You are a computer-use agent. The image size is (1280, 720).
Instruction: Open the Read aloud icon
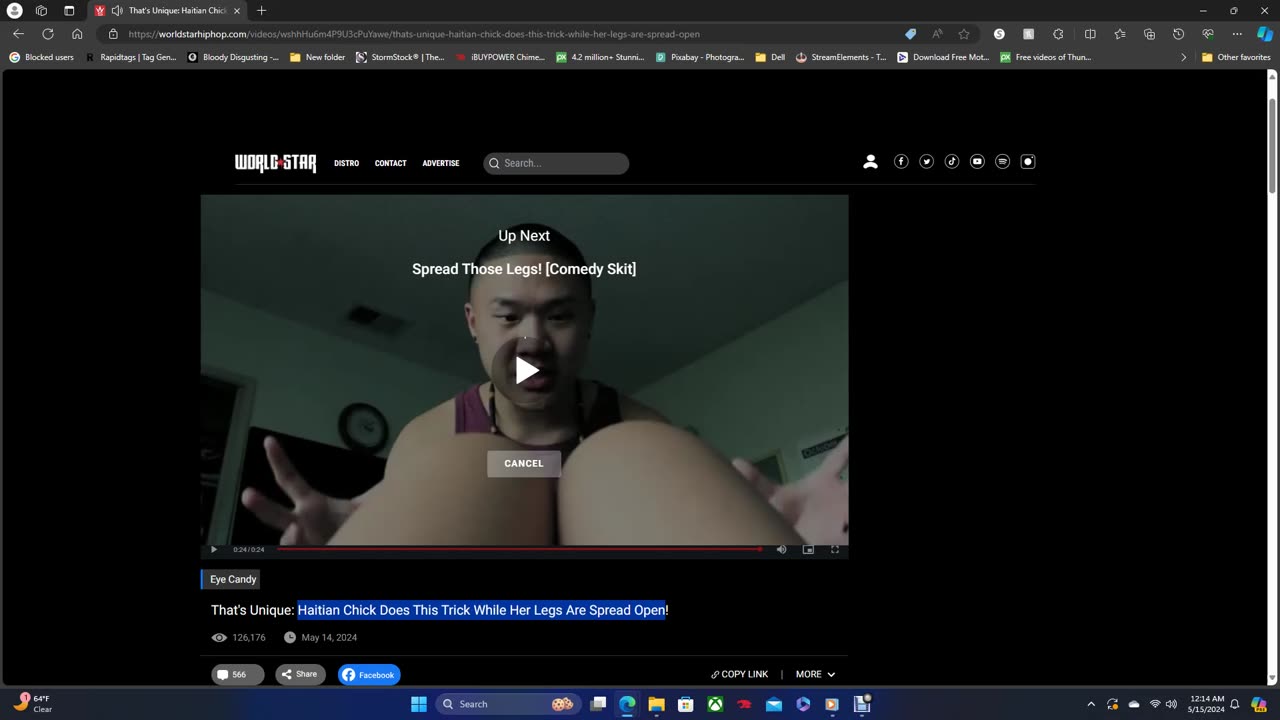937,34
